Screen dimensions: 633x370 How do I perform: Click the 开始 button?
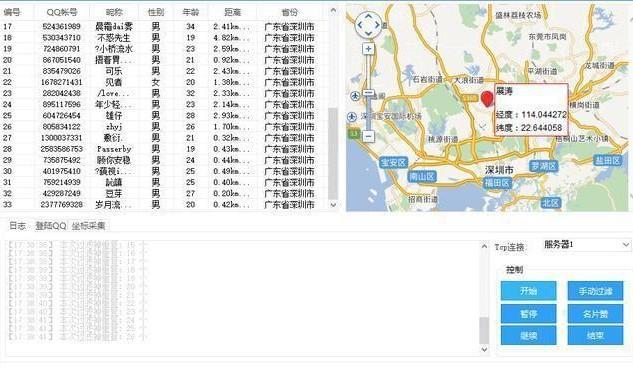tap(528, 291)
